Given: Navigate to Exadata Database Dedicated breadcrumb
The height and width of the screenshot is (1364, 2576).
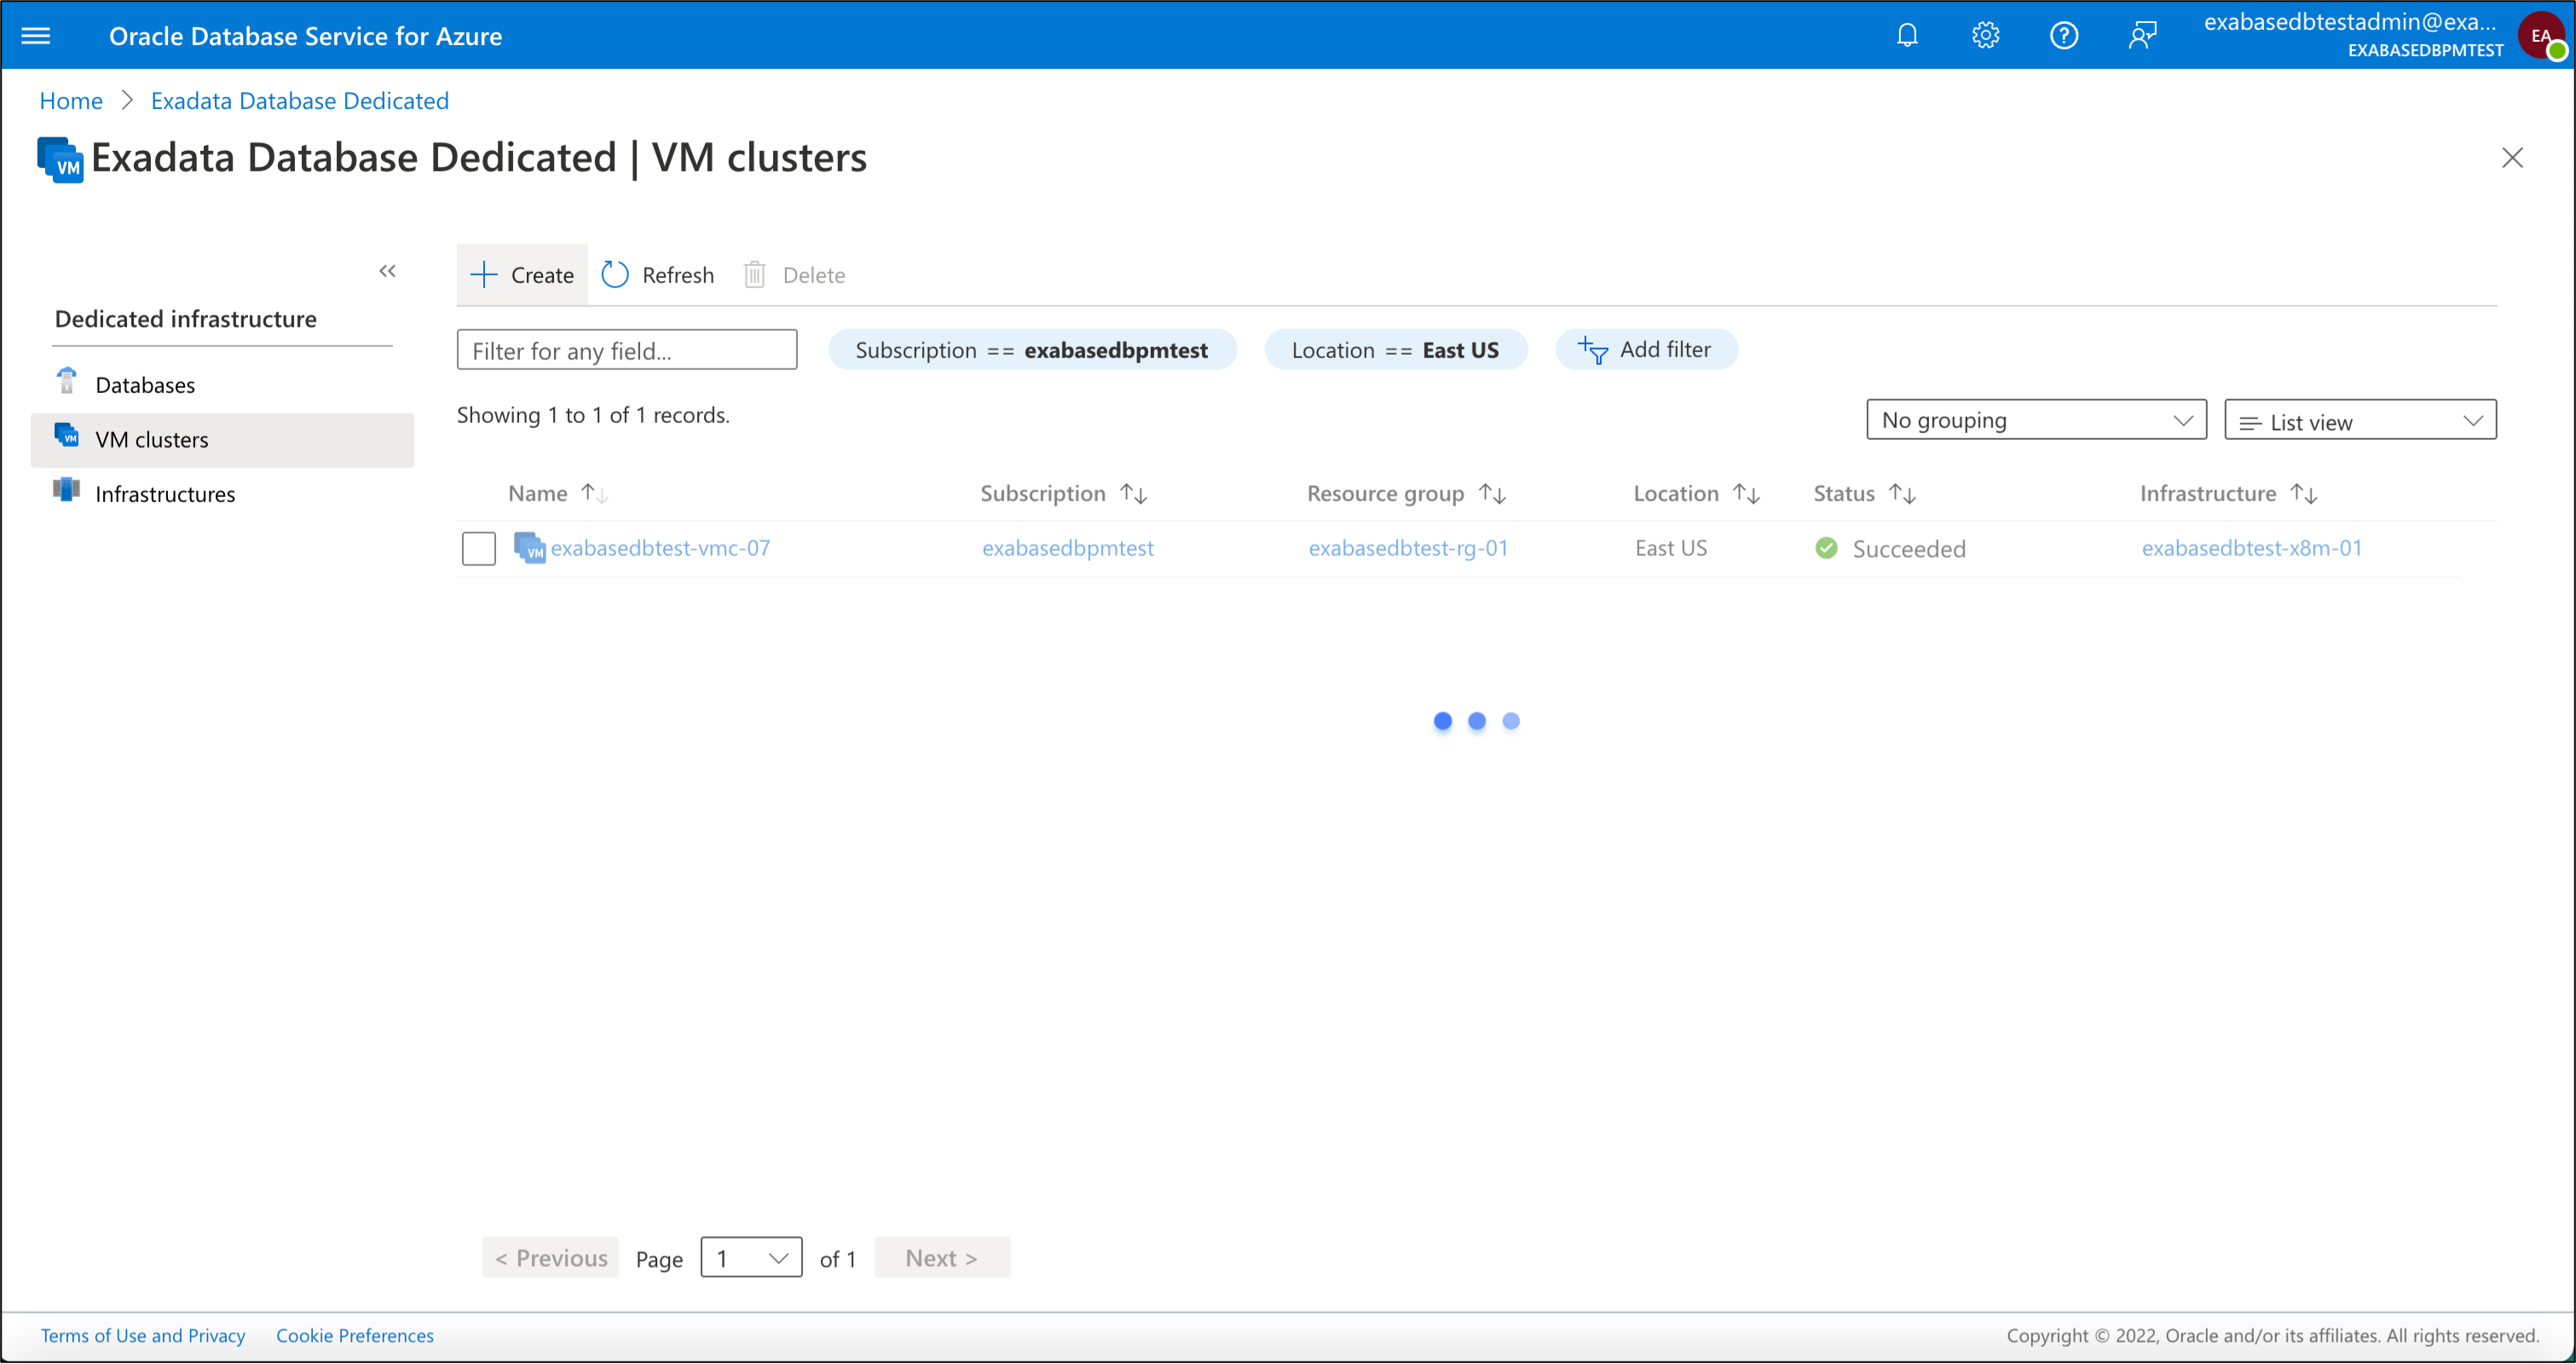Looking at the screenshot, I should tap(299, 100).
